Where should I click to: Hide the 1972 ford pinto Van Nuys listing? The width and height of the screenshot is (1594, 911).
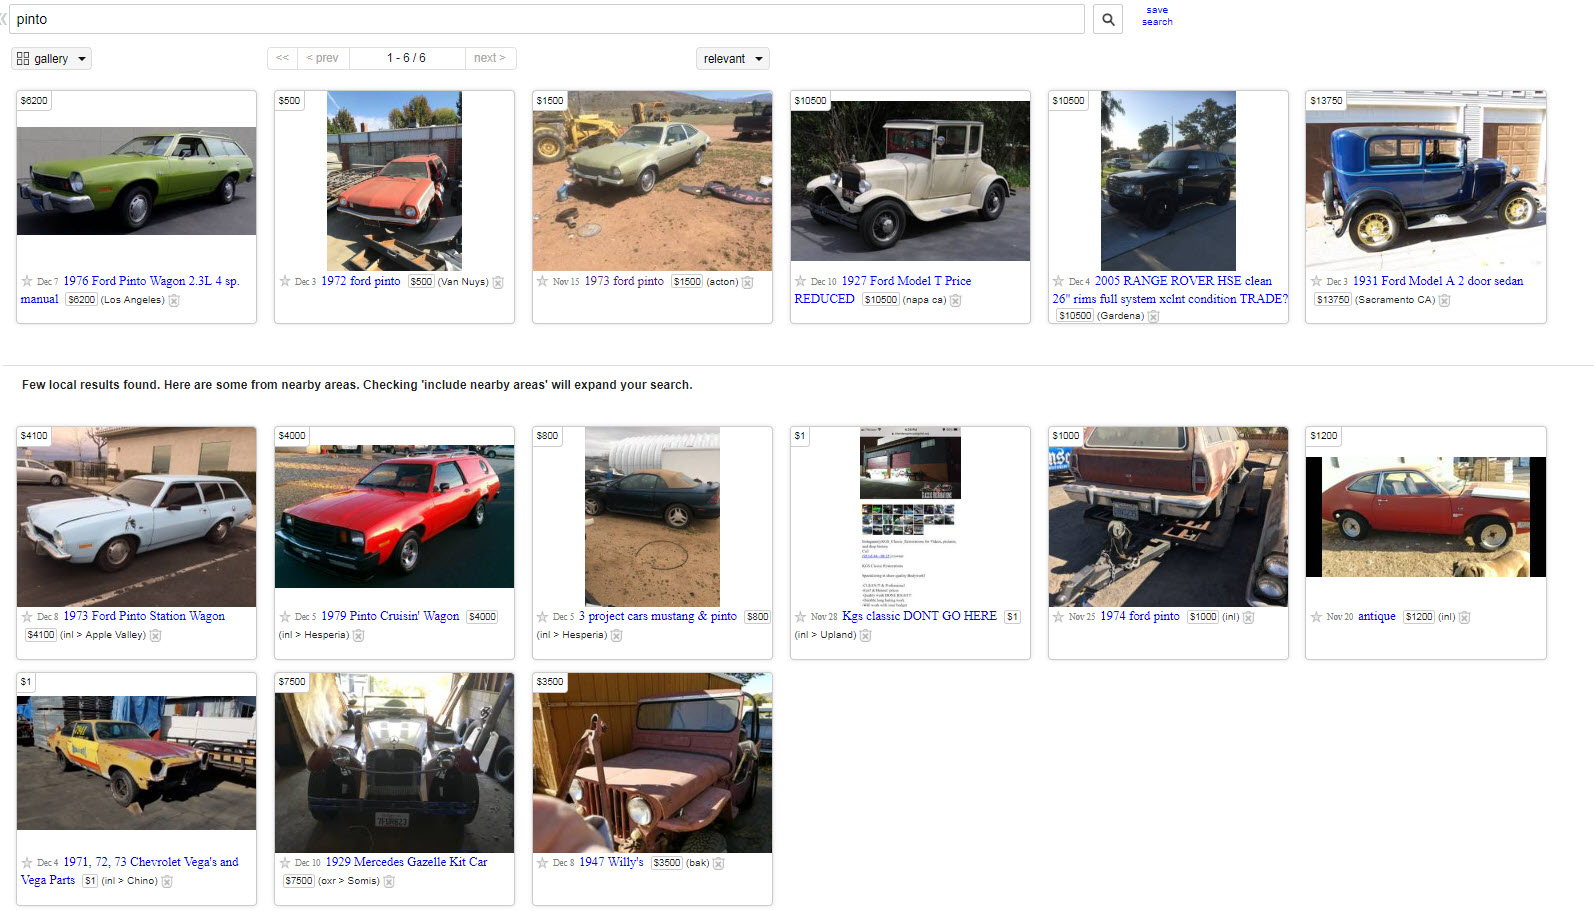click(x=498, y=282)
